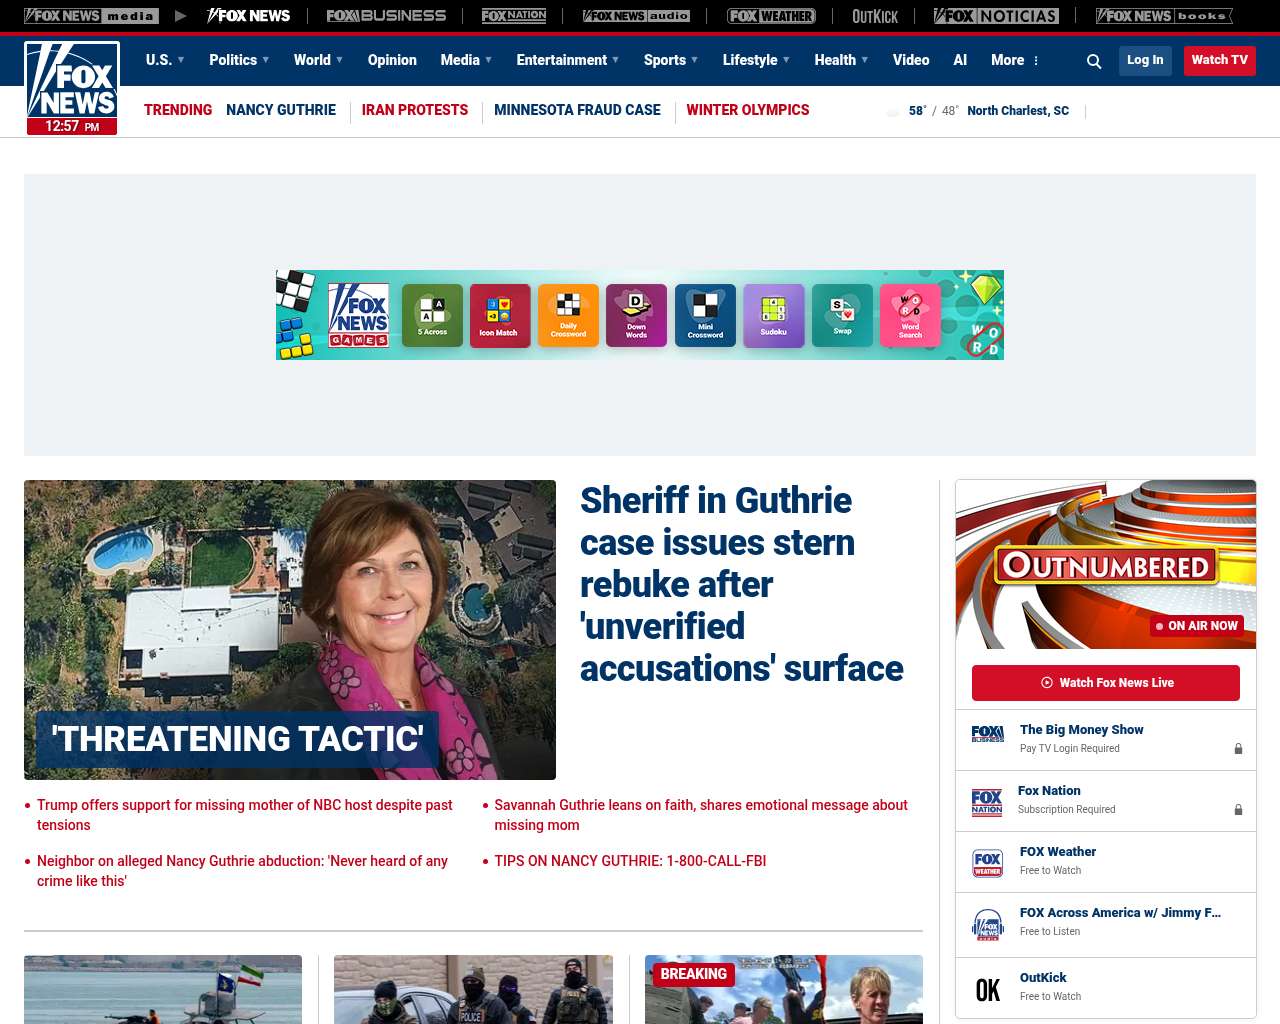Launch the Sudoku game icon
Screen dimensions: 1280x1024
point(773,315)
